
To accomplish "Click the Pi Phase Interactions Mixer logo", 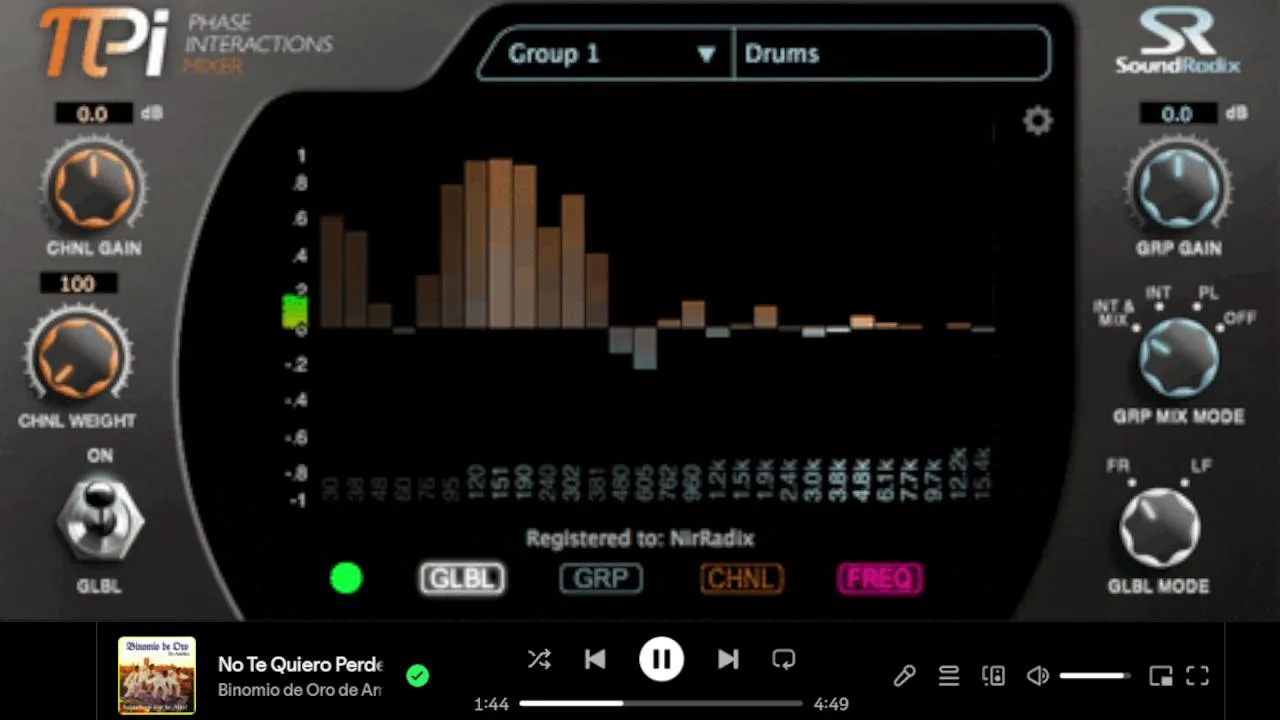I will (x=185, y=42).
